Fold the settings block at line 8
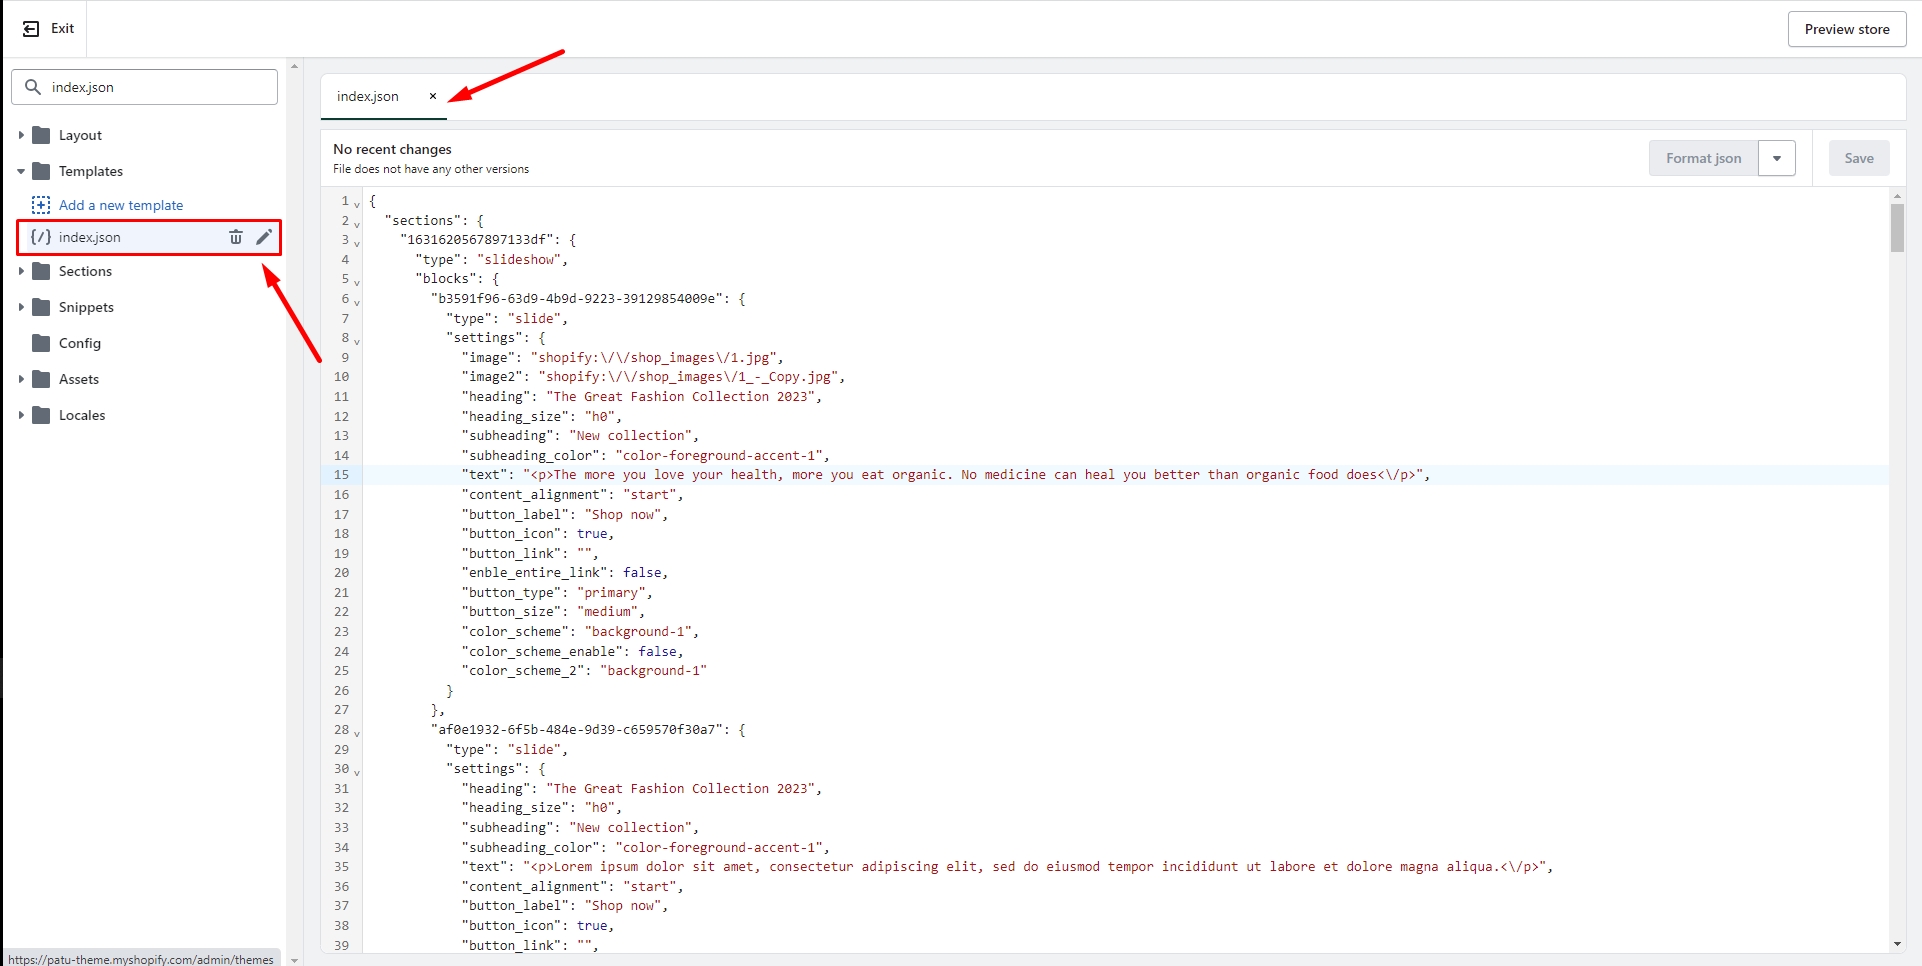 click(x=357, y=341)
